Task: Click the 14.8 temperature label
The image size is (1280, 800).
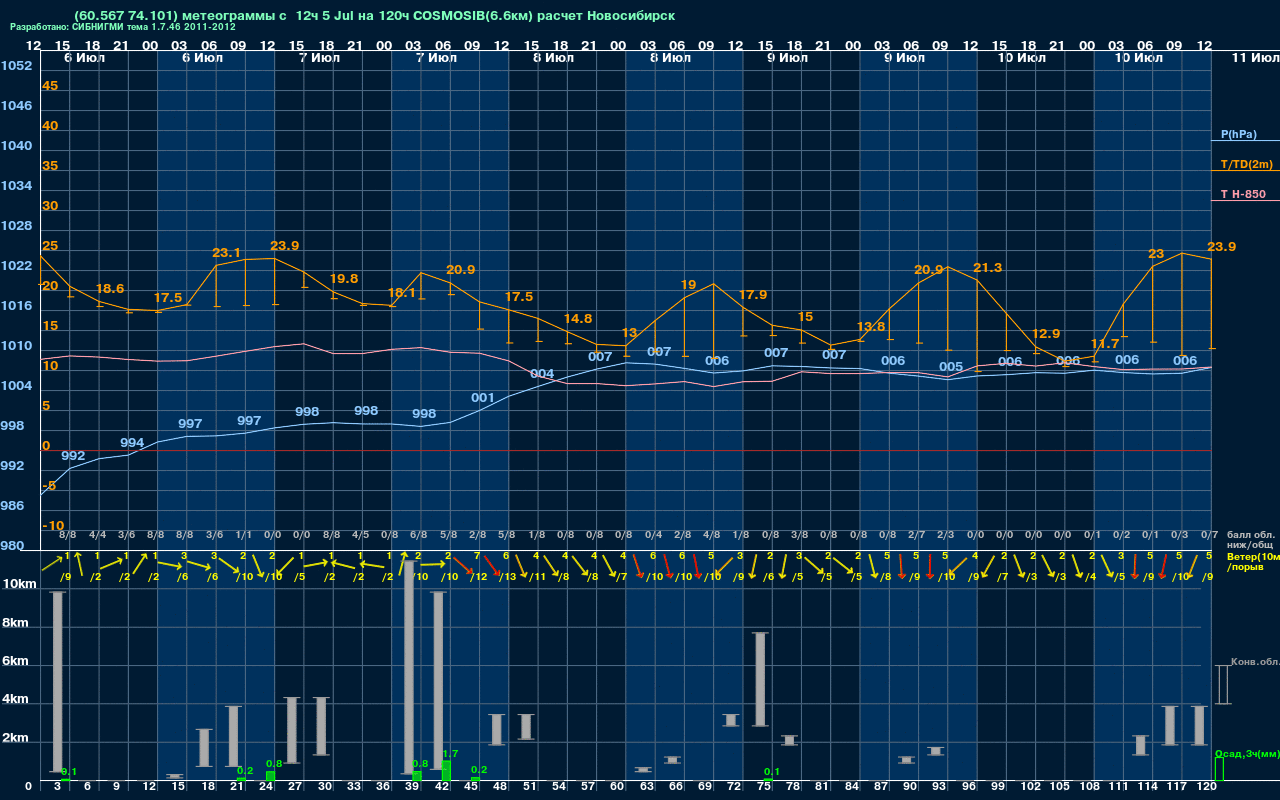Action: pos(578,319)
